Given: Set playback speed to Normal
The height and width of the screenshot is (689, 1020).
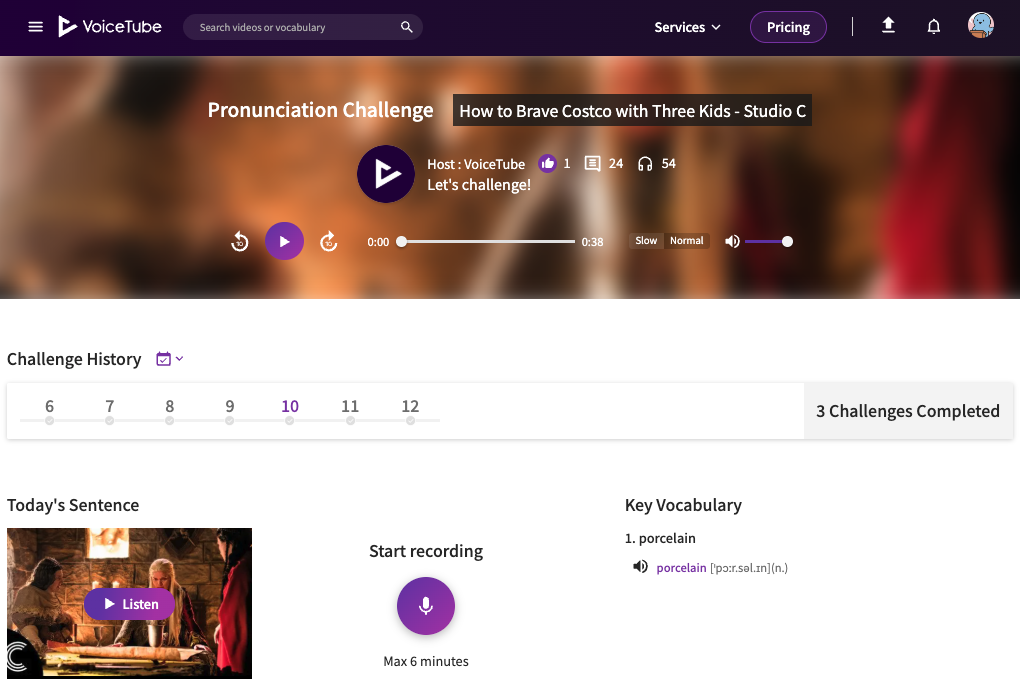Looking at the screenshot, I should [687, 241].
